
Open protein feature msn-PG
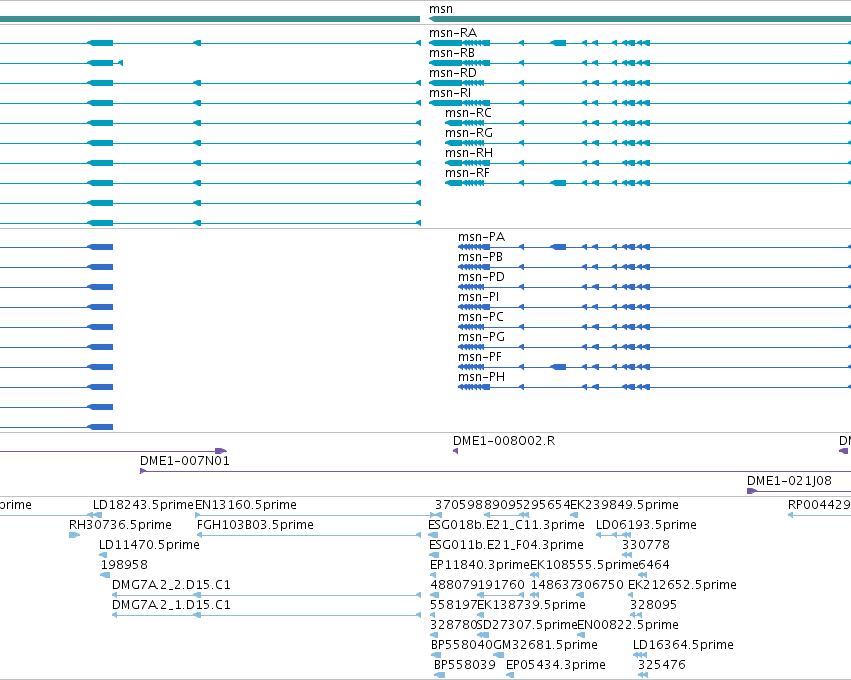point(481,338)
